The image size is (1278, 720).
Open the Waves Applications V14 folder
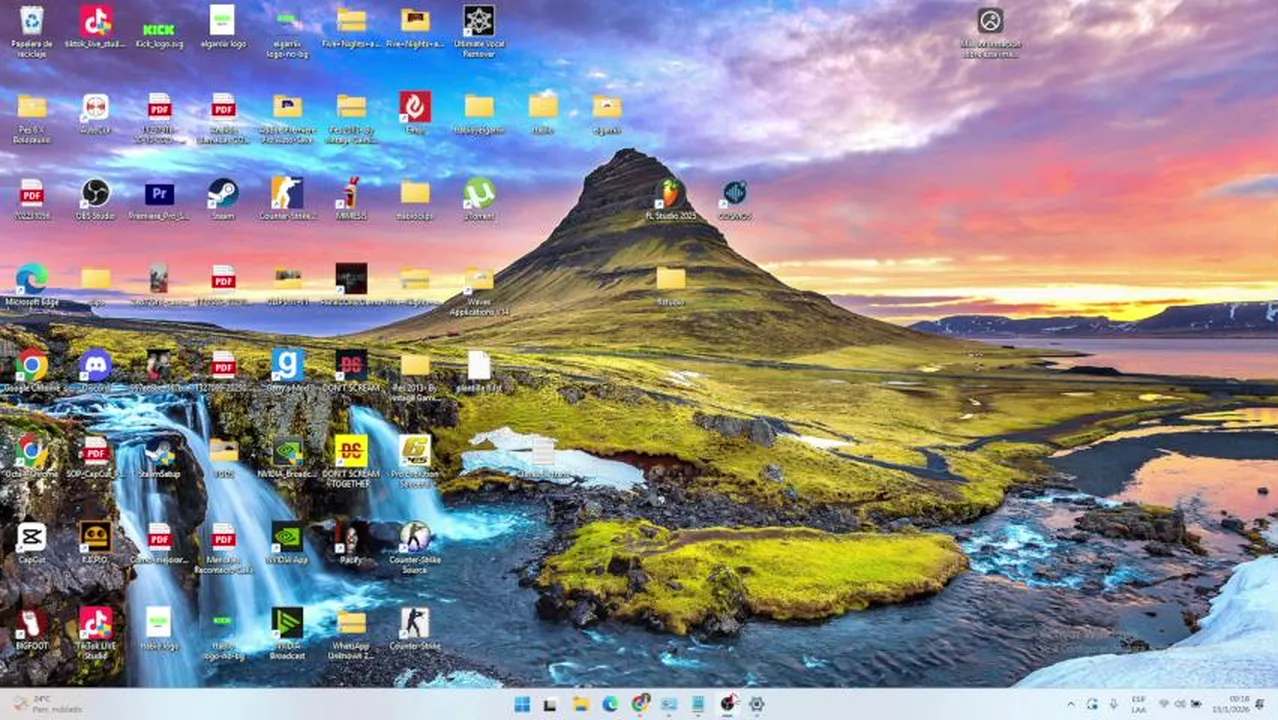[479, 290]
